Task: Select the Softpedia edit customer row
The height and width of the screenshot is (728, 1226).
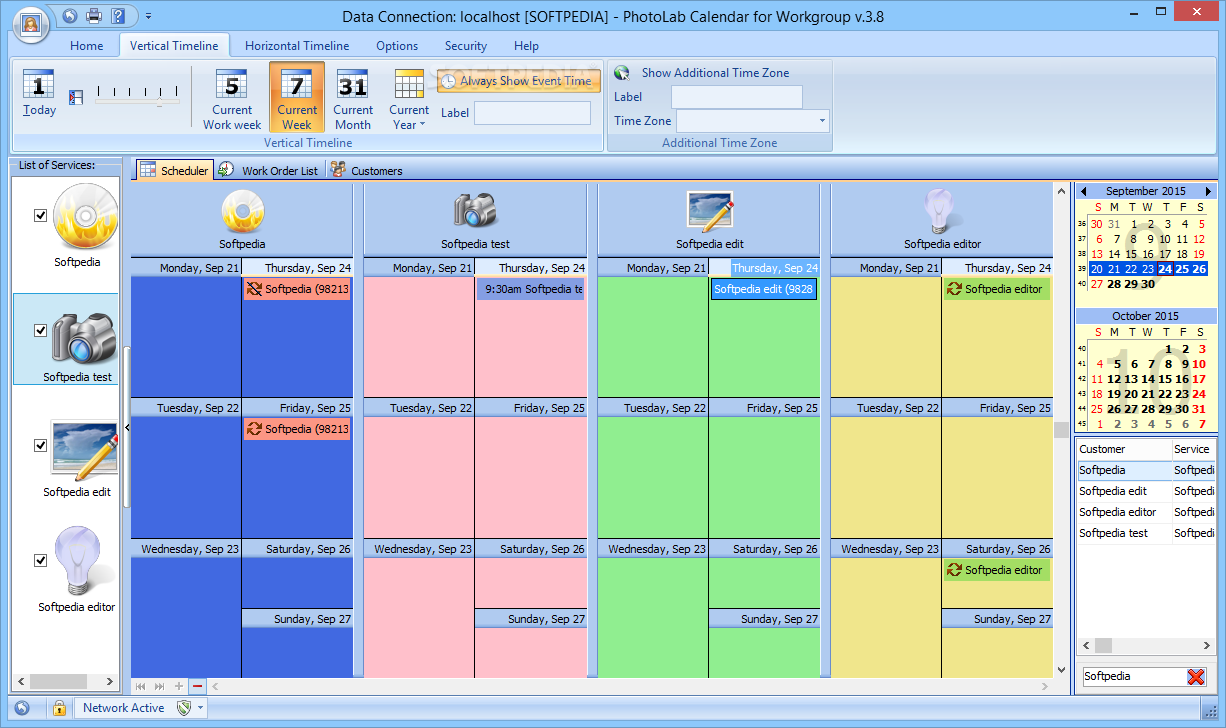Action: (x=1146, y=491)
